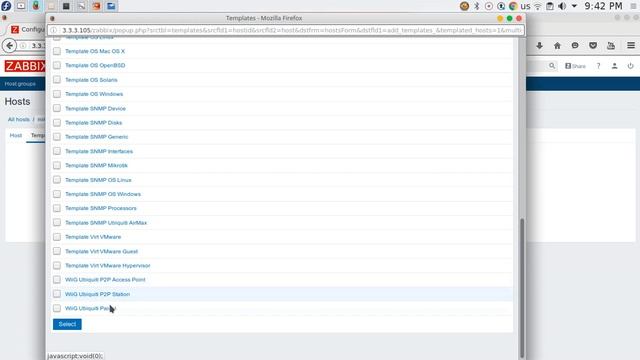Open Template SNMP OS Windows link
This screenshot has width=640, height=360.
(103, 194)
